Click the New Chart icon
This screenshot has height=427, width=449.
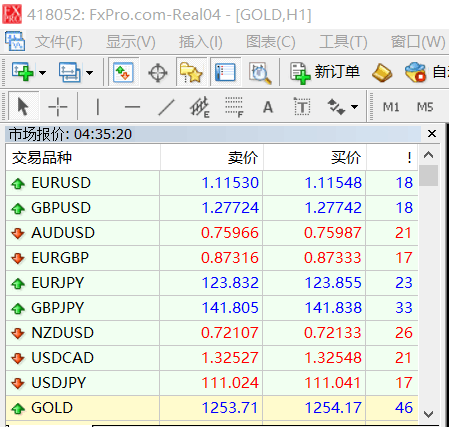22,72
